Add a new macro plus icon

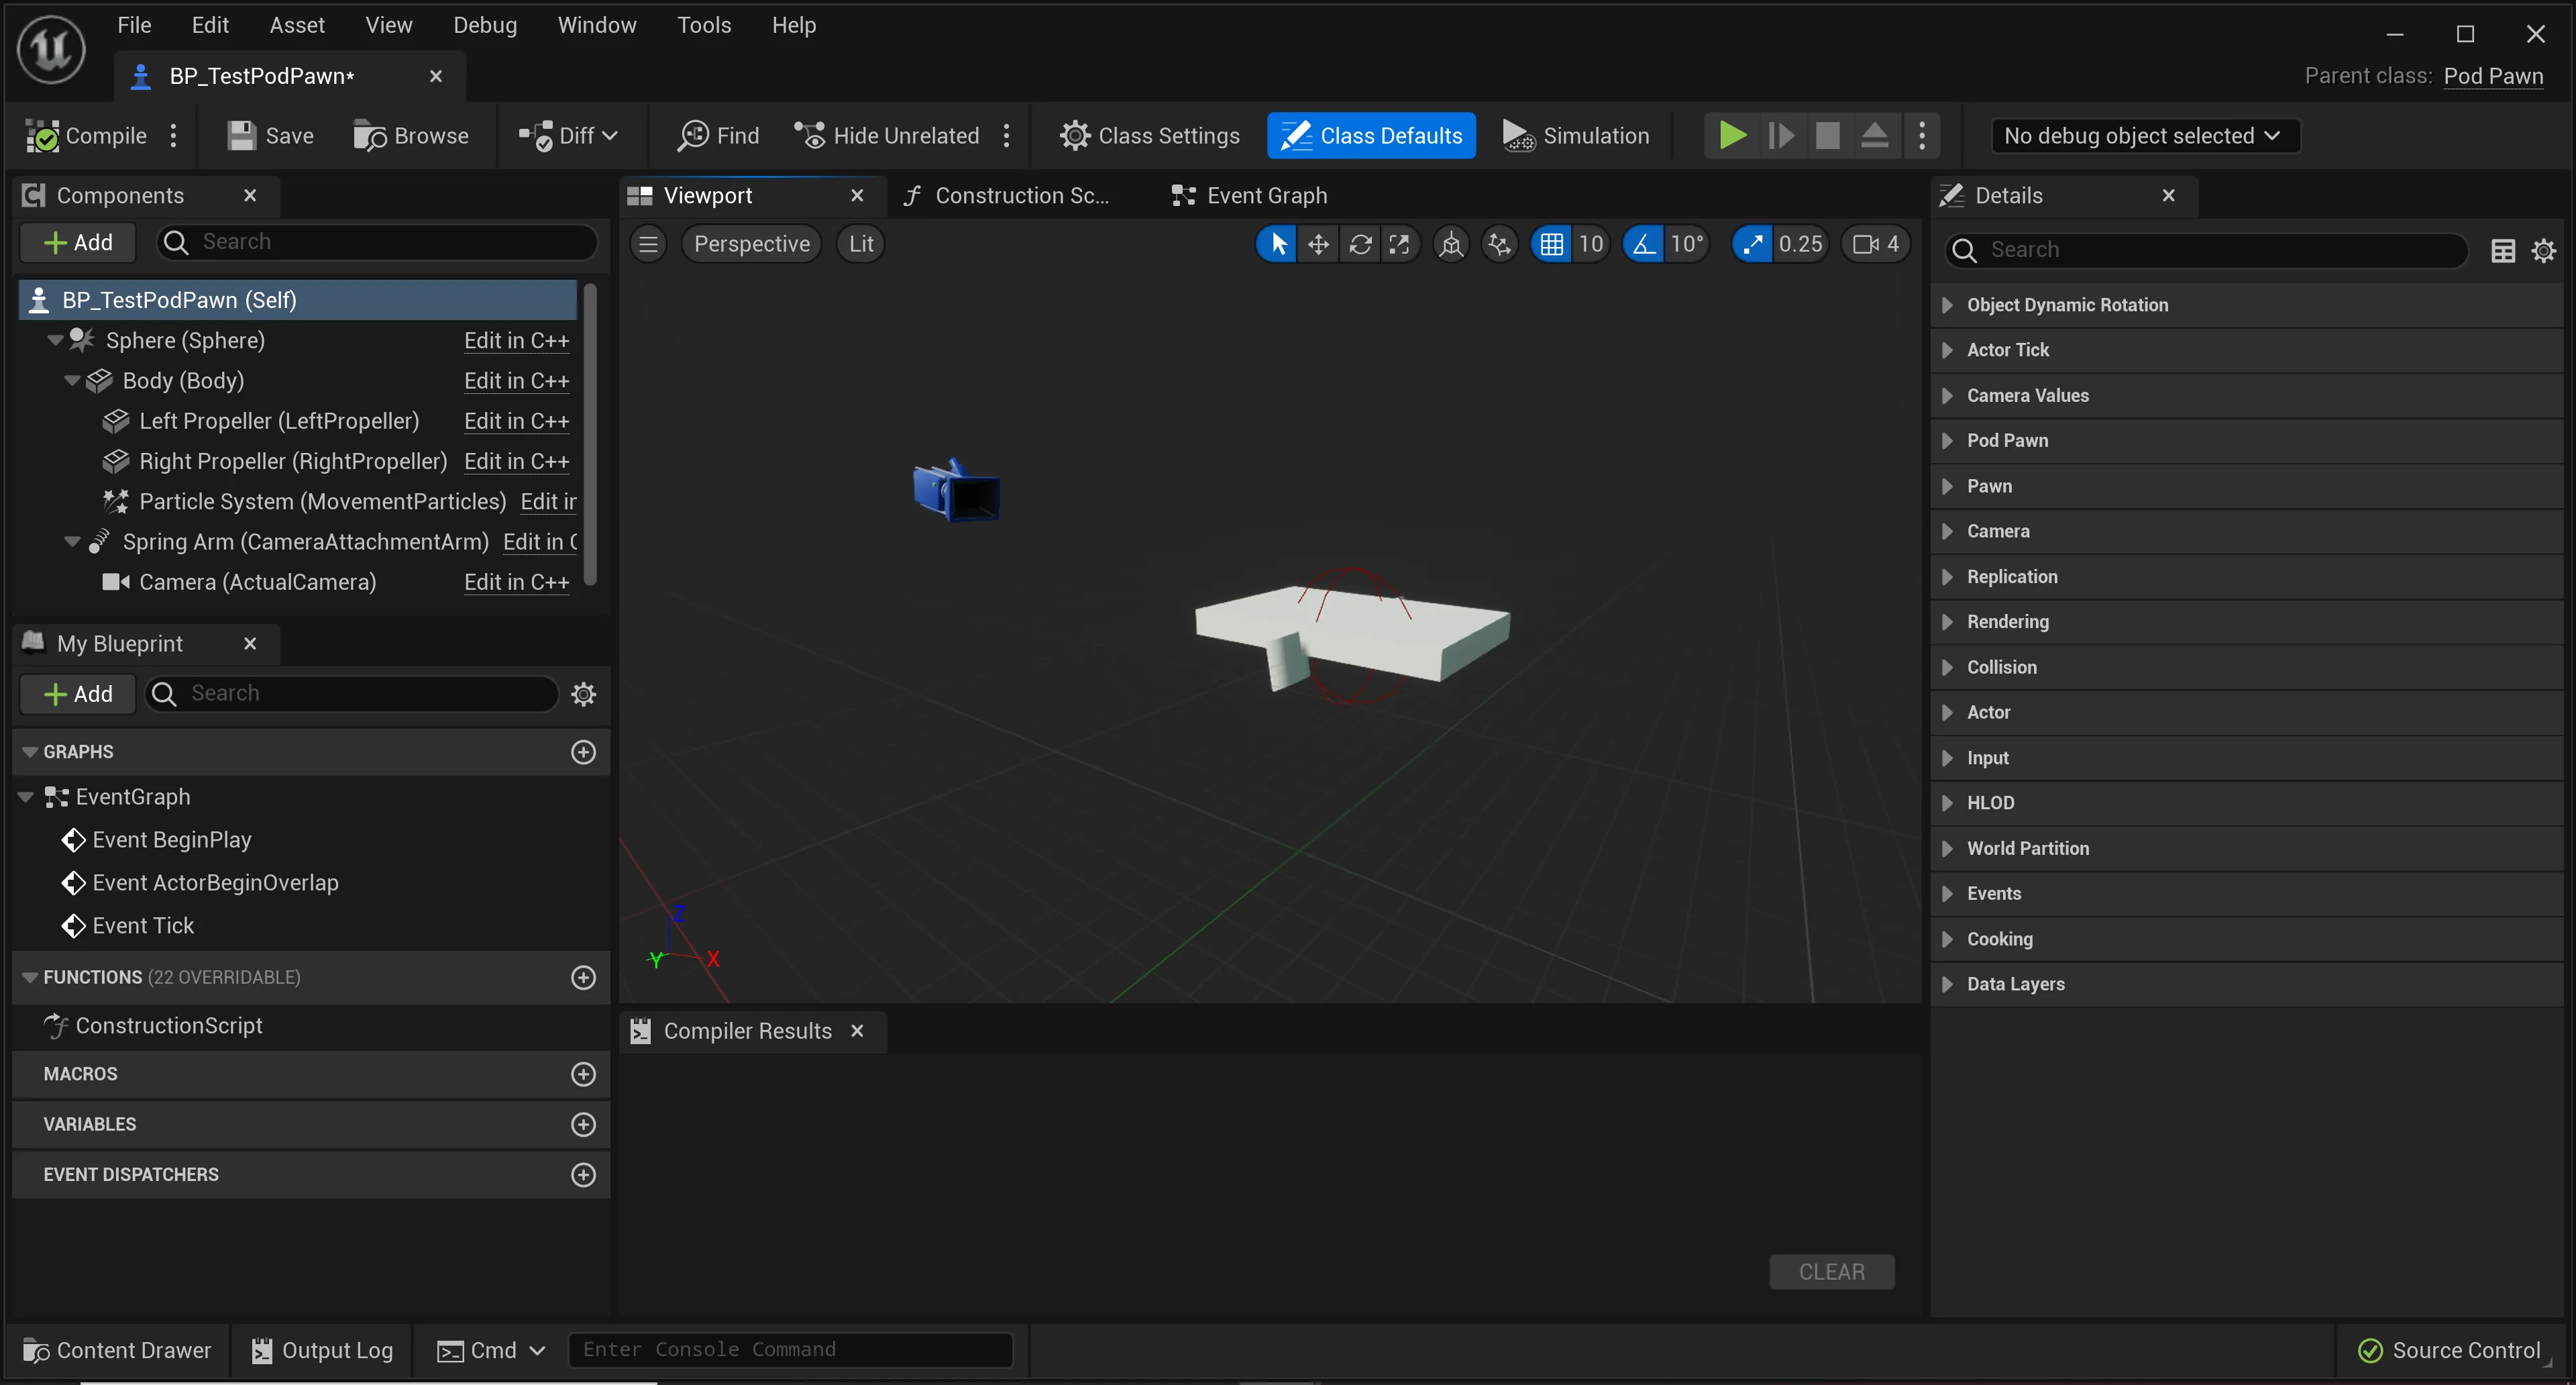[x=583, y=1074]
